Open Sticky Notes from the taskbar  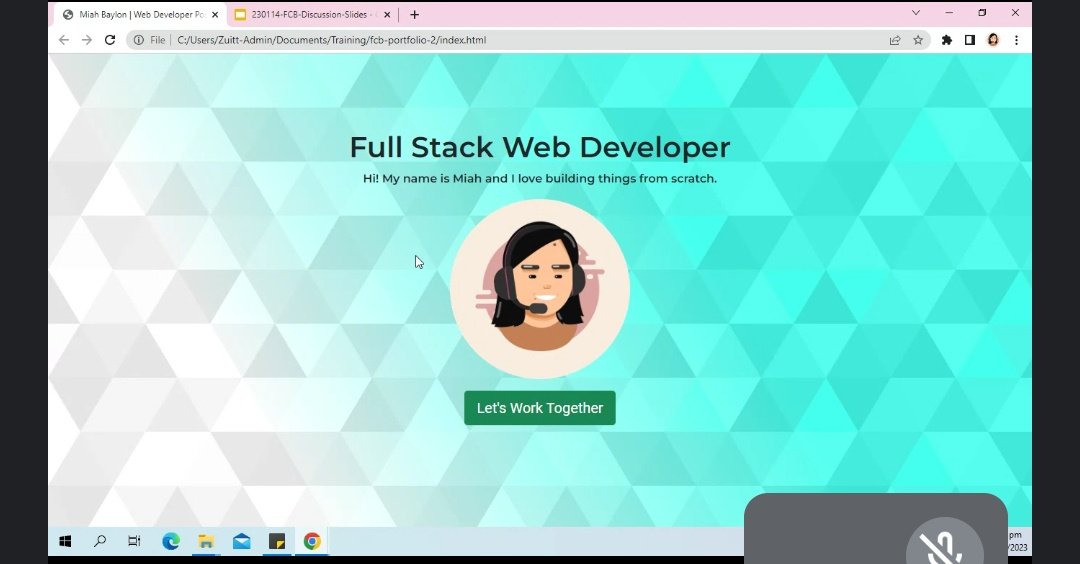277,541
